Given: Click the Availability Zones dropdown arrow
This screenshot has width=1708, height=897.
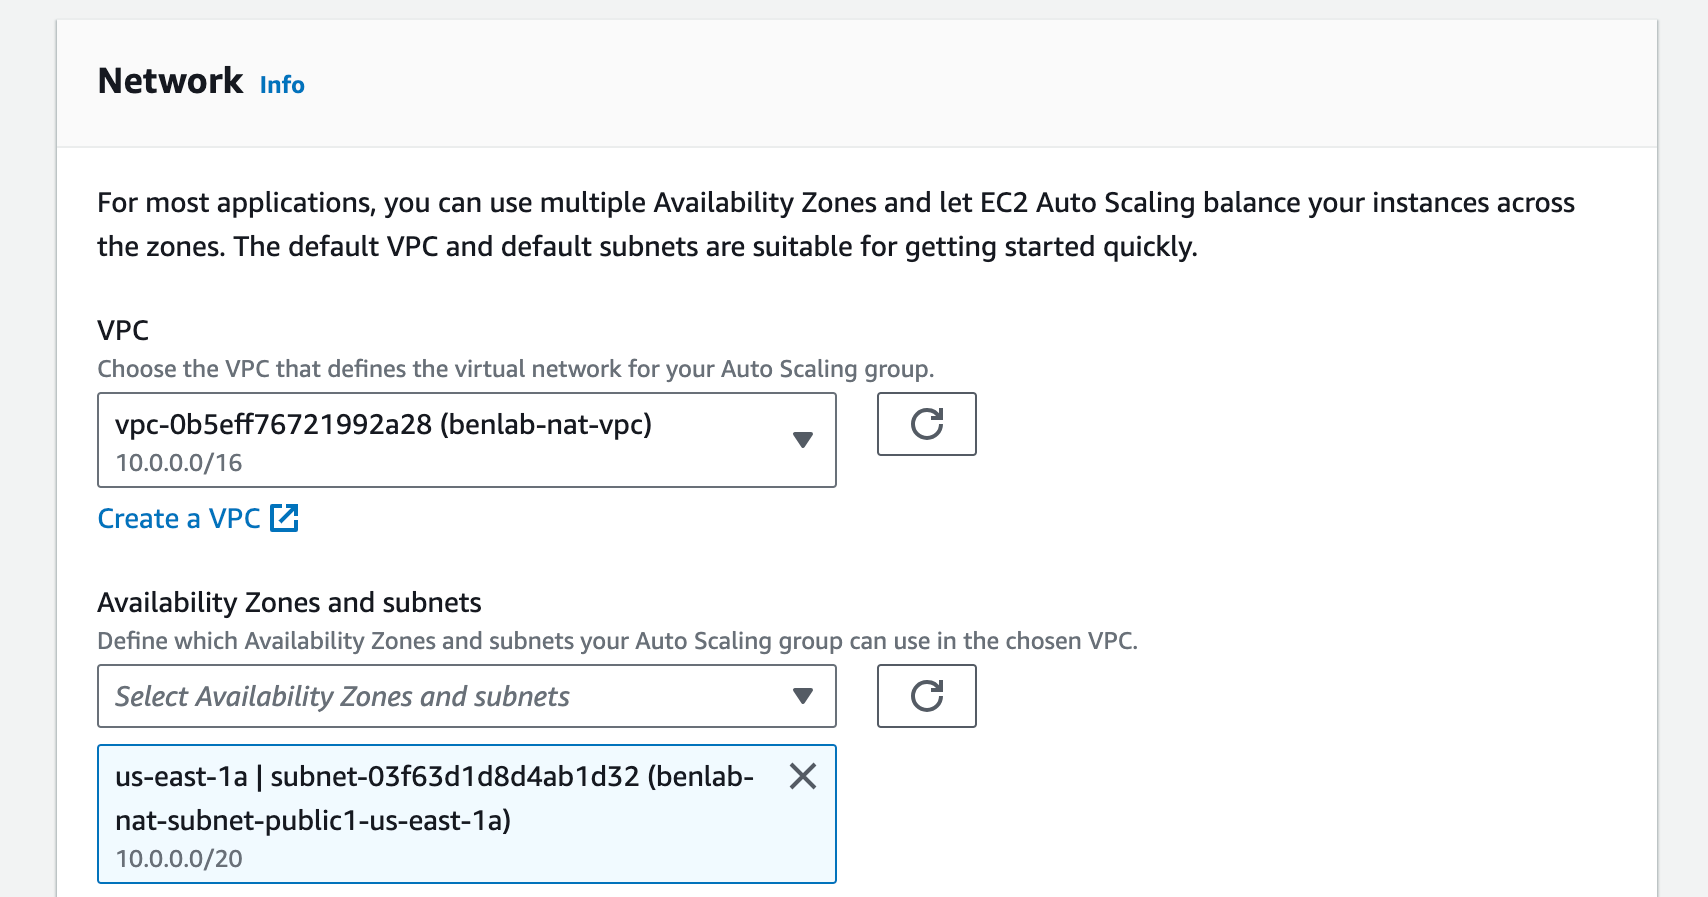Looking at the screenshot, I should pyautogui.click(x=802, y=696).
